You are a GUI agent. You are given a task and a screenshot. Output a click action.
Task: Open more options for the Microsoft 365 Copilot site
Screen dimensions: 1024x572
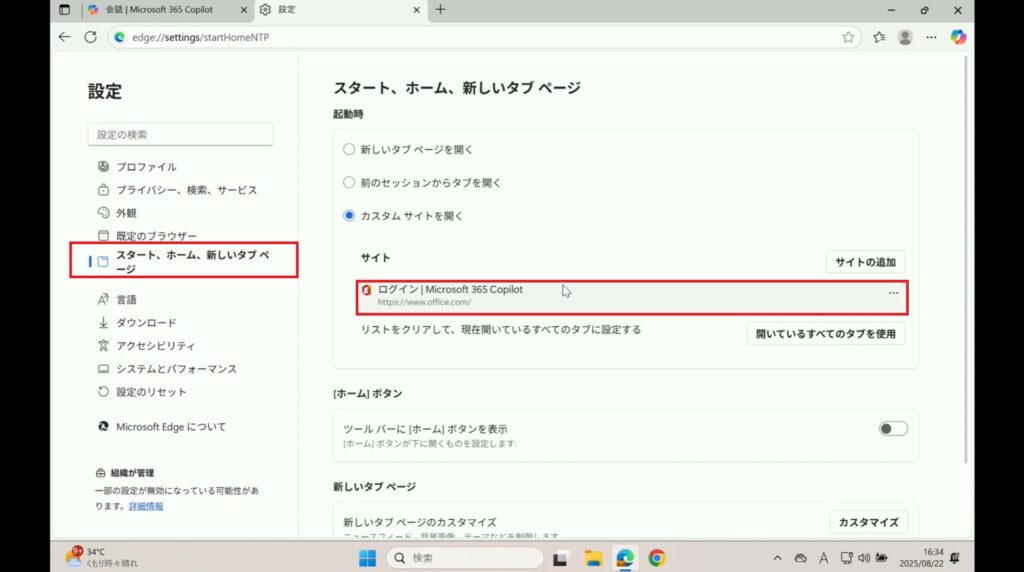pos(893,293)
